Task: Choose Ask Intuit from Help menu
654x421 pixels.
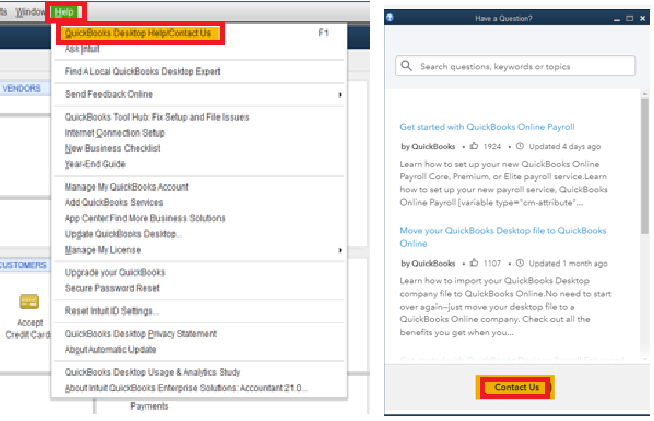Action: pyautogui.click(x=82, y=49)
